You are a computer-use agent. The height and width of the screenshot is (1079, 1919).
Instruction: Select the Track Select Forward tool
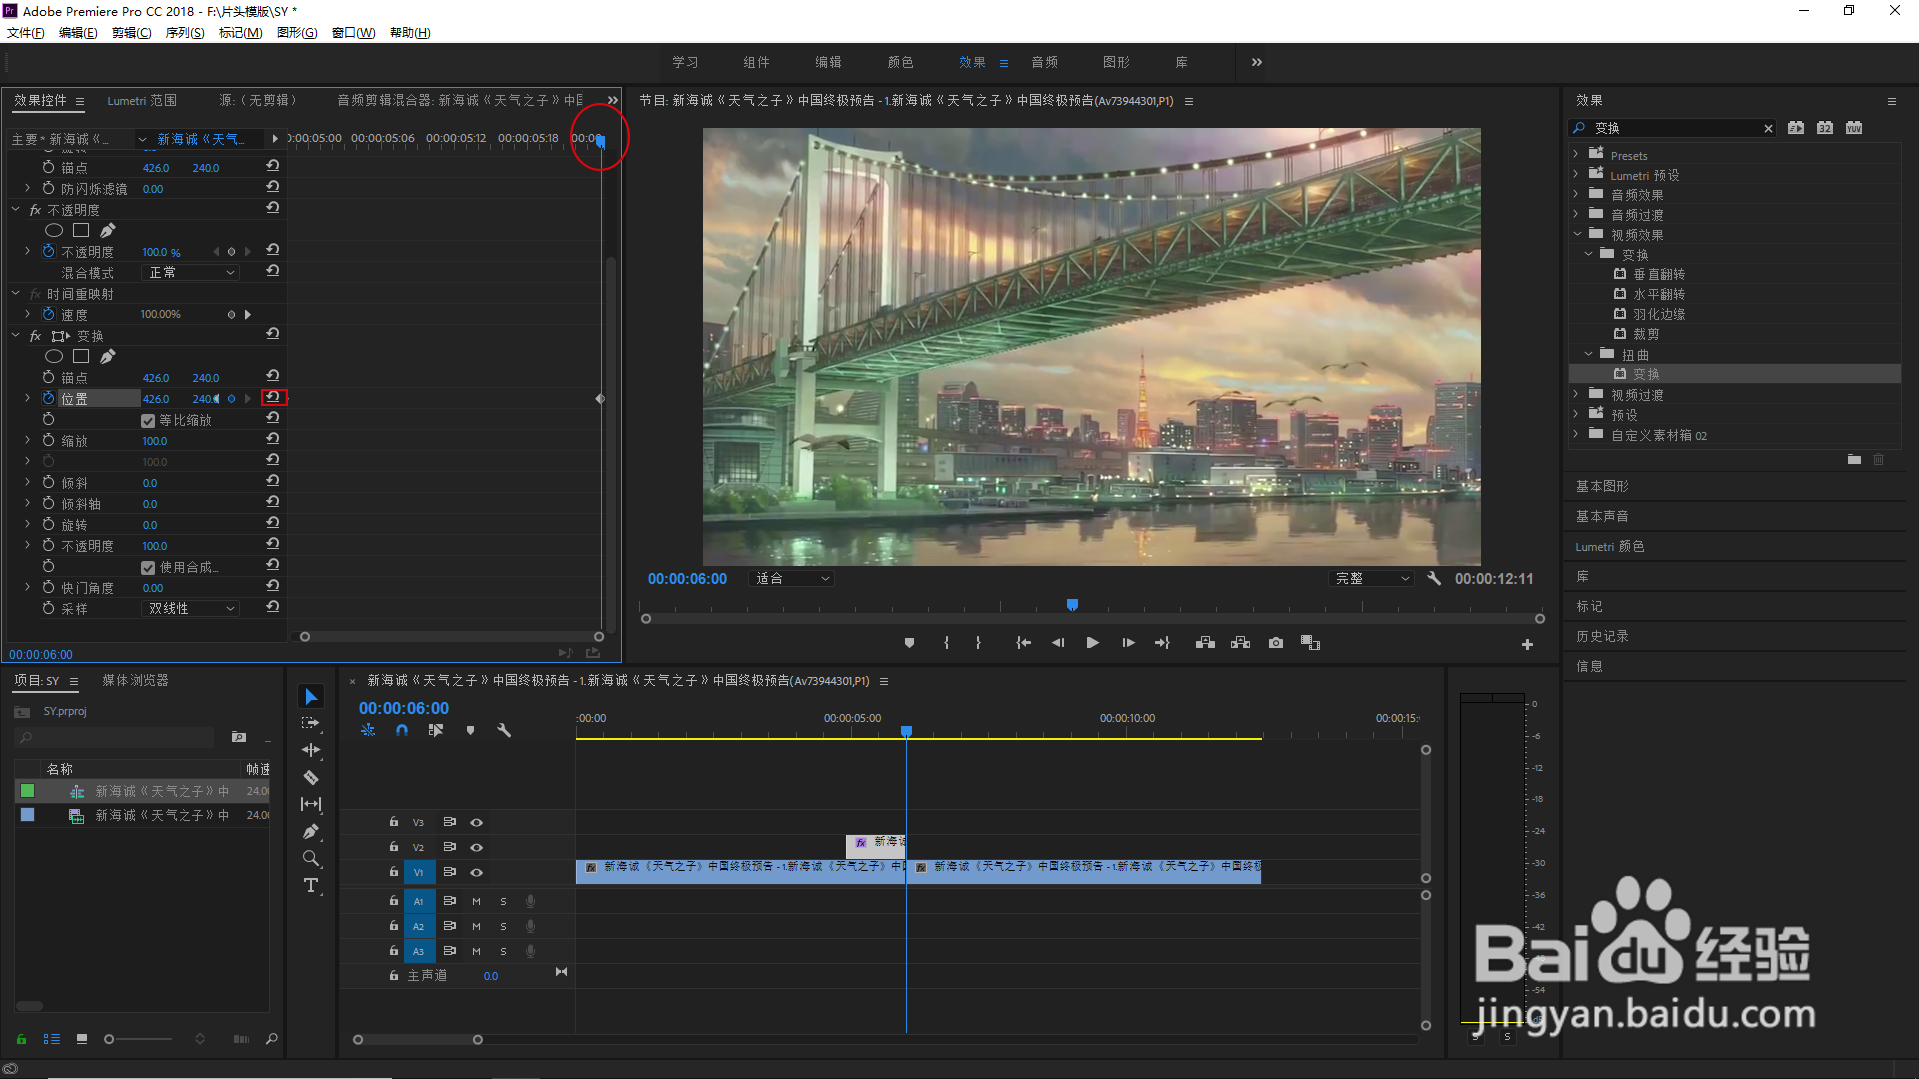coord(311,723)
